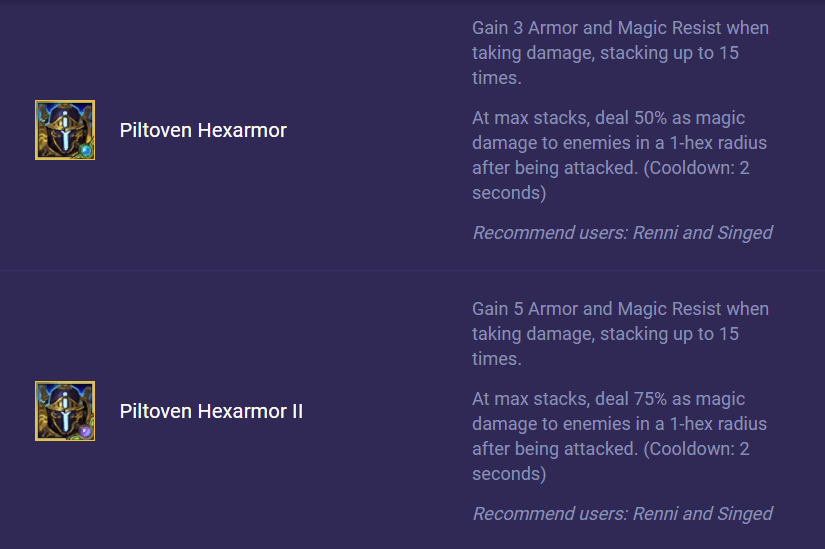Click the teal gem on the Hexarmor icon

point(86,151)
